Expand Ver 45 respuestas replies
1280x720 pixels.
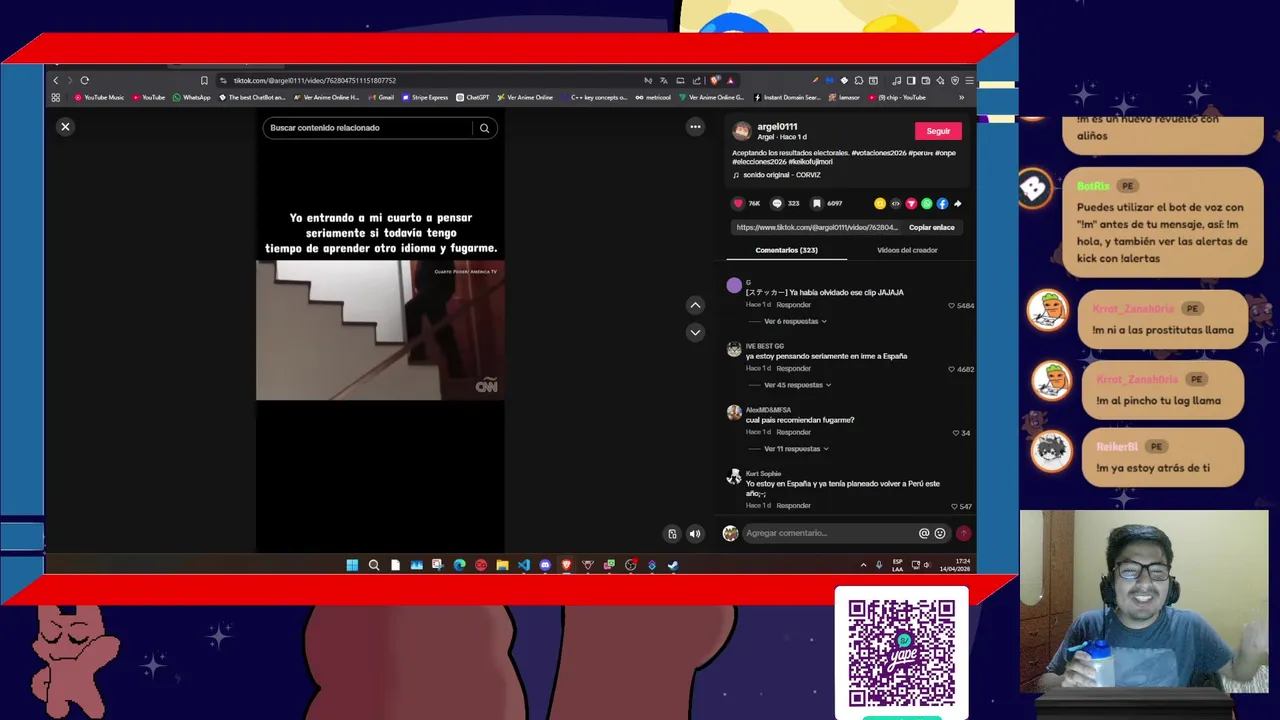(x=797, y=385)
